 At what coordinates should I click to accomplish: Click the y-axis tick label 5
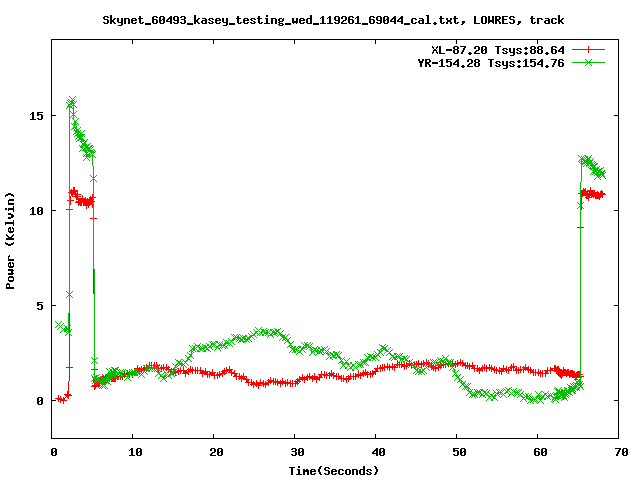point(40,306)
